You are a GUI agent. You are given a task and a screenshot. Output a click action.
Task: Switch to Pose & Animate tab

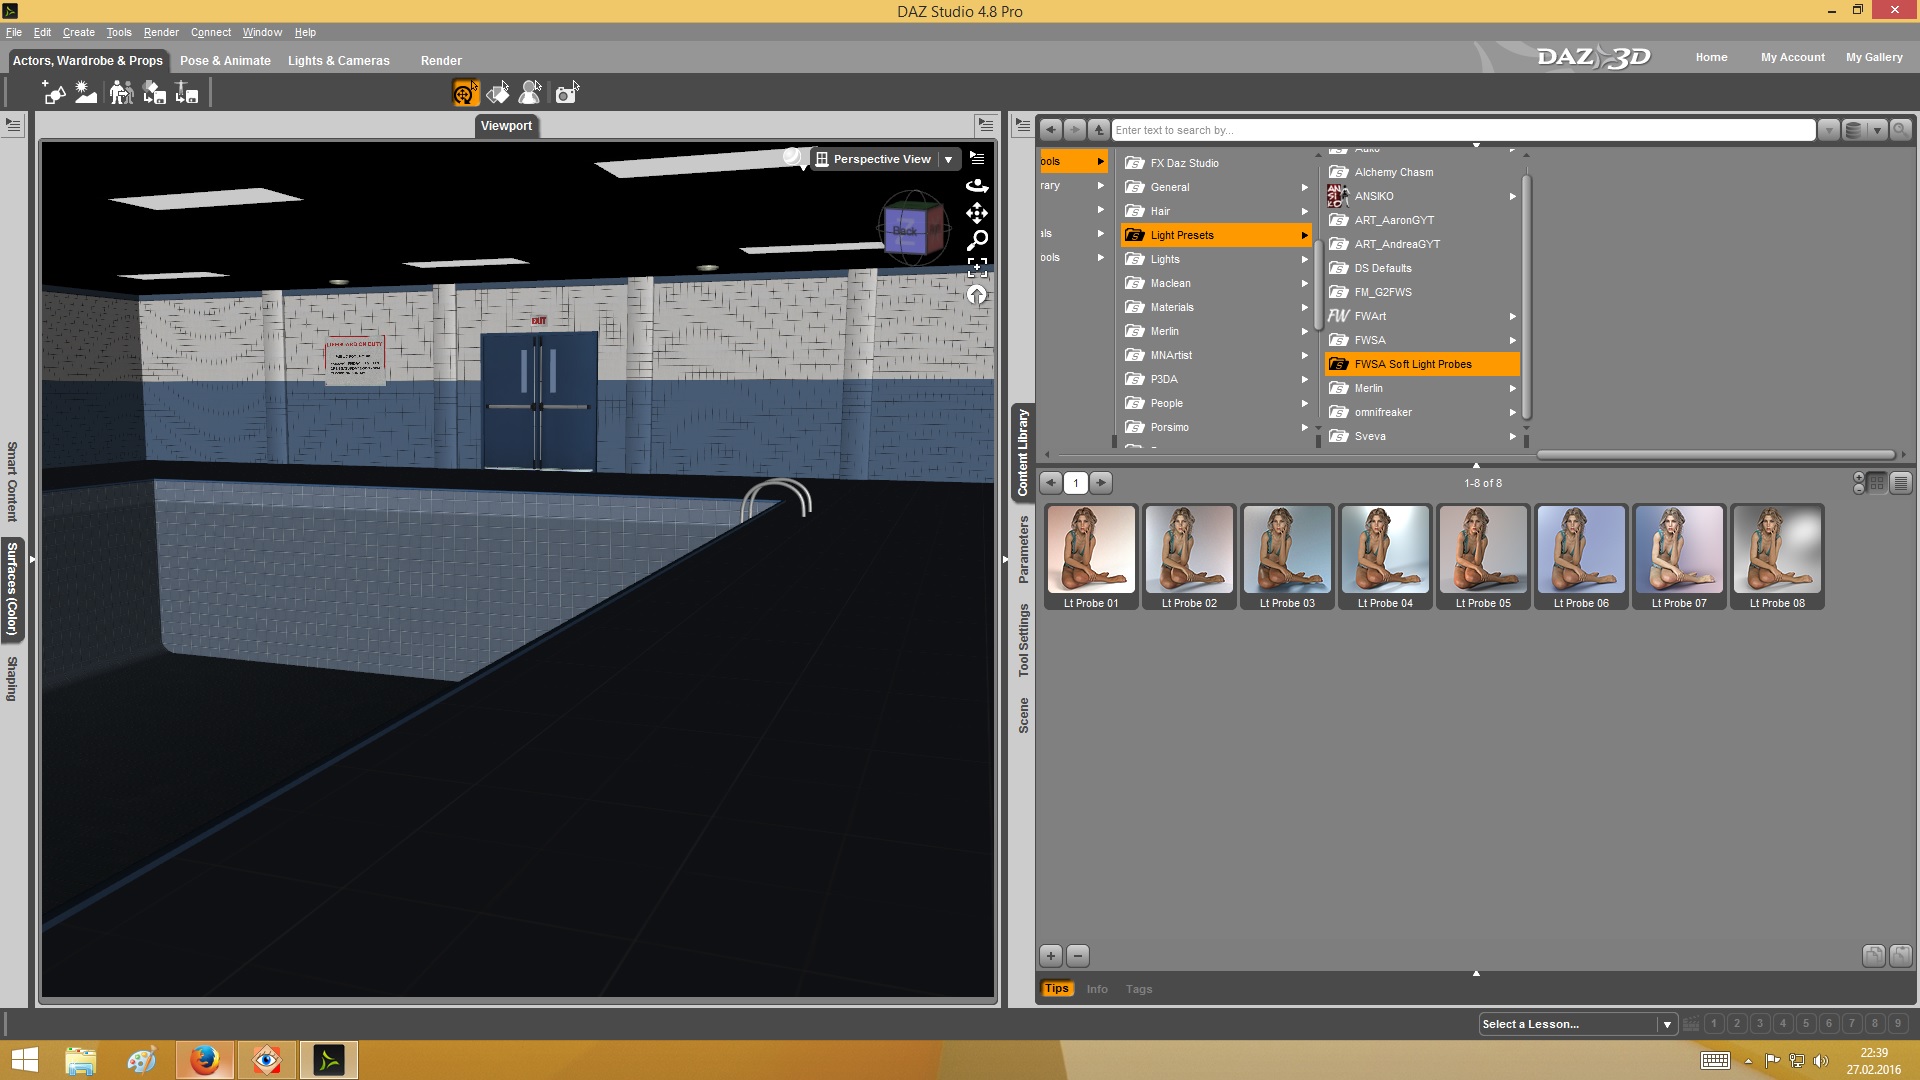pos(225,60)
